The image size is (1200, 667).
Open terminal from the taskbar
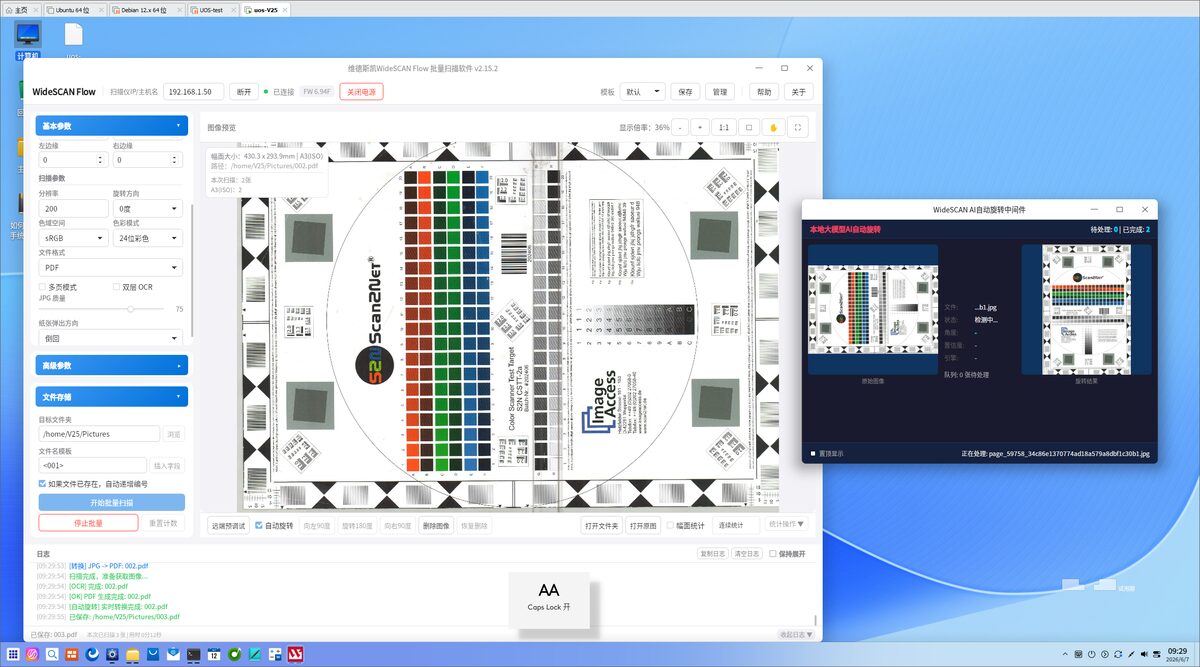(x=193, y=654)
